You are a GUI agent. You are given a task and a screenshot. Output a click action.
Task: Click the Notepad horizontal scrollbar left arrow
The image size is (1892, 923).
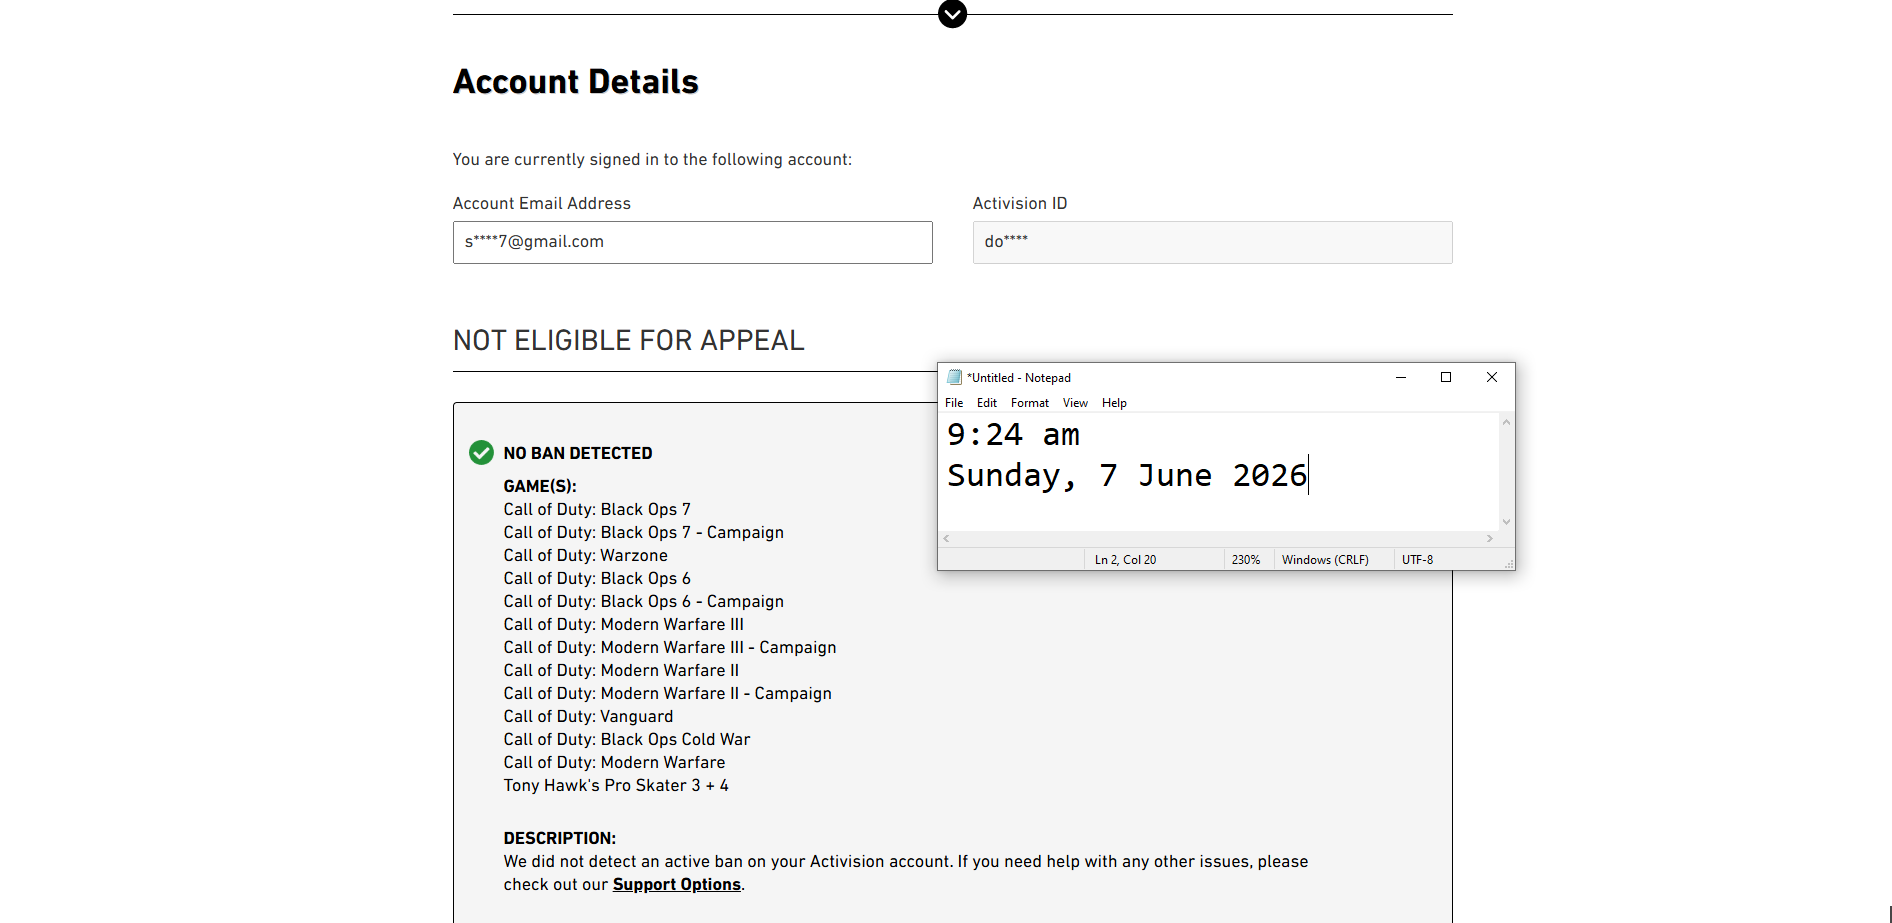click(x=947, y=539)
